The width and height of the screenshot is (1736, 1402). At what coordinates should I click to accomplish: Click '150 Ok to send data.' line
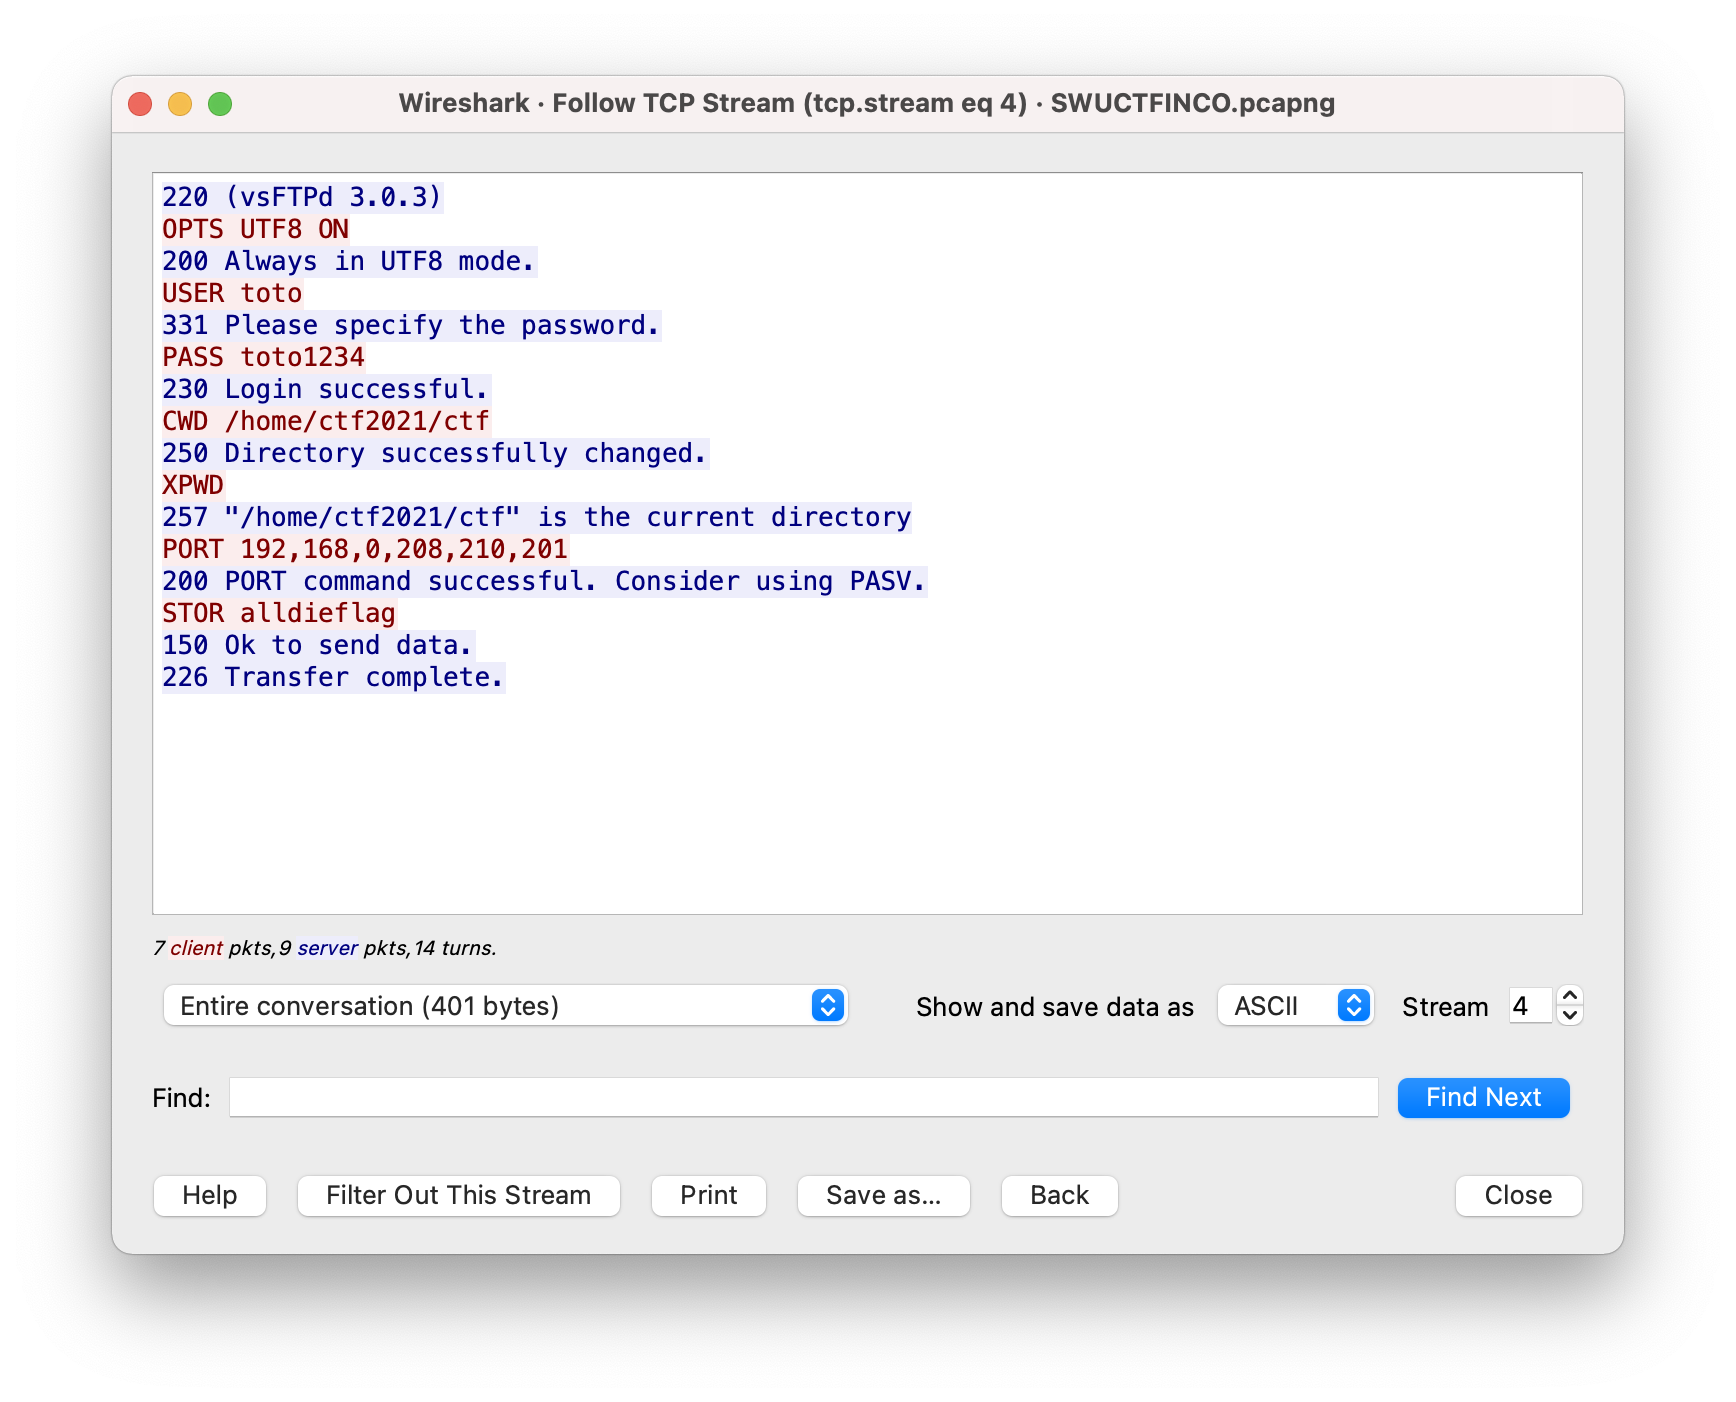318,645
